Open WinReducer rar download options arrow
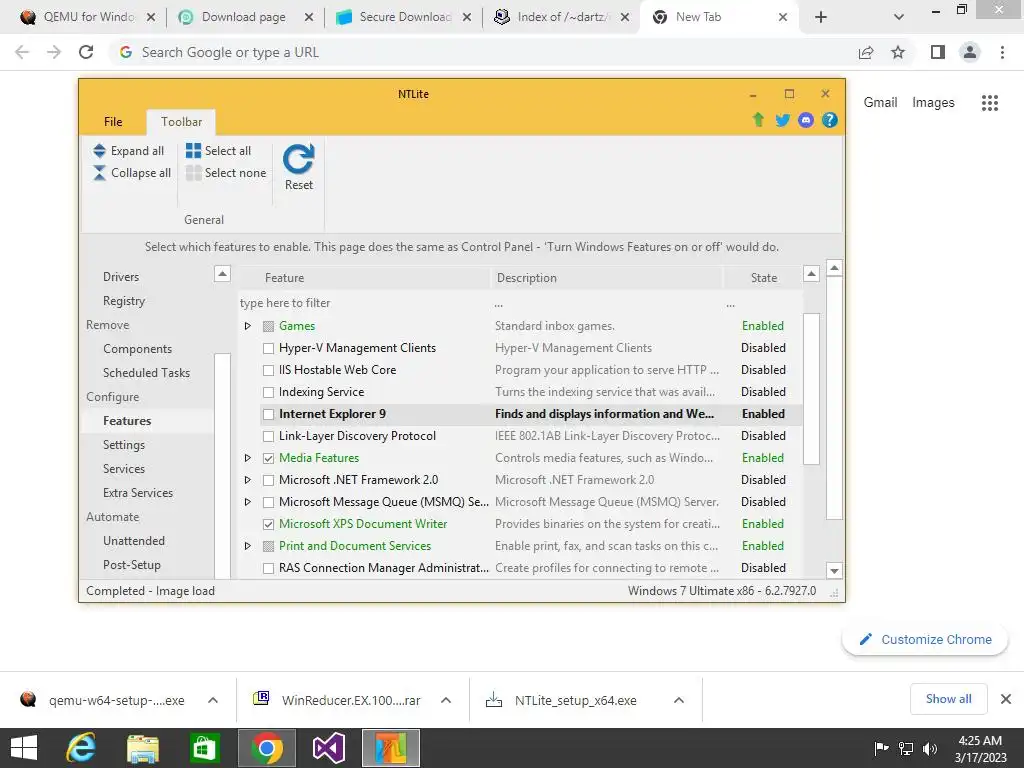The width and height of the screenshot is (1024, 768). [445, 700]
